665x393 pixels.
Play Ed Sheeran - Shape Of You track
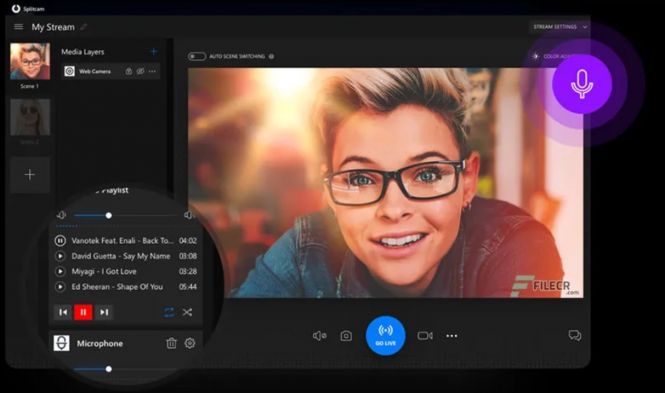click(60, 287)
